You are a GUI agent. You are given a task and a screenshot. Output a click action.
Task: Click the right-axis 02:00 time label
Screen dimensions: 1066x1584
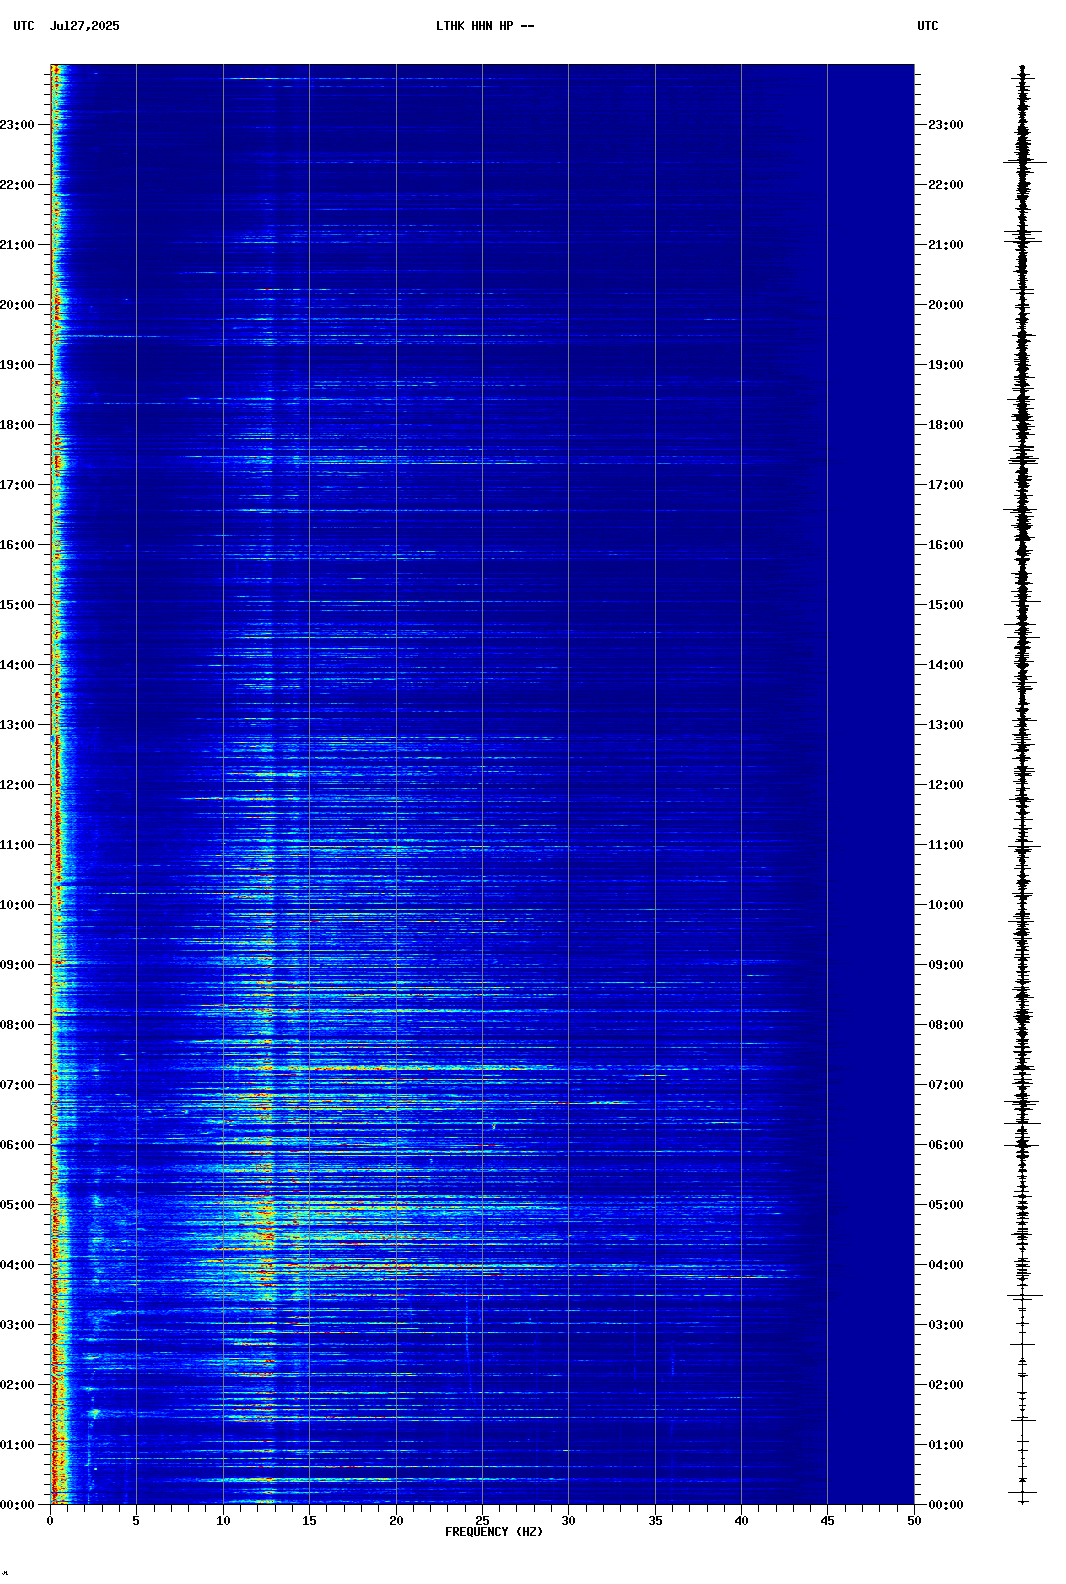[x=946, y=1385]
